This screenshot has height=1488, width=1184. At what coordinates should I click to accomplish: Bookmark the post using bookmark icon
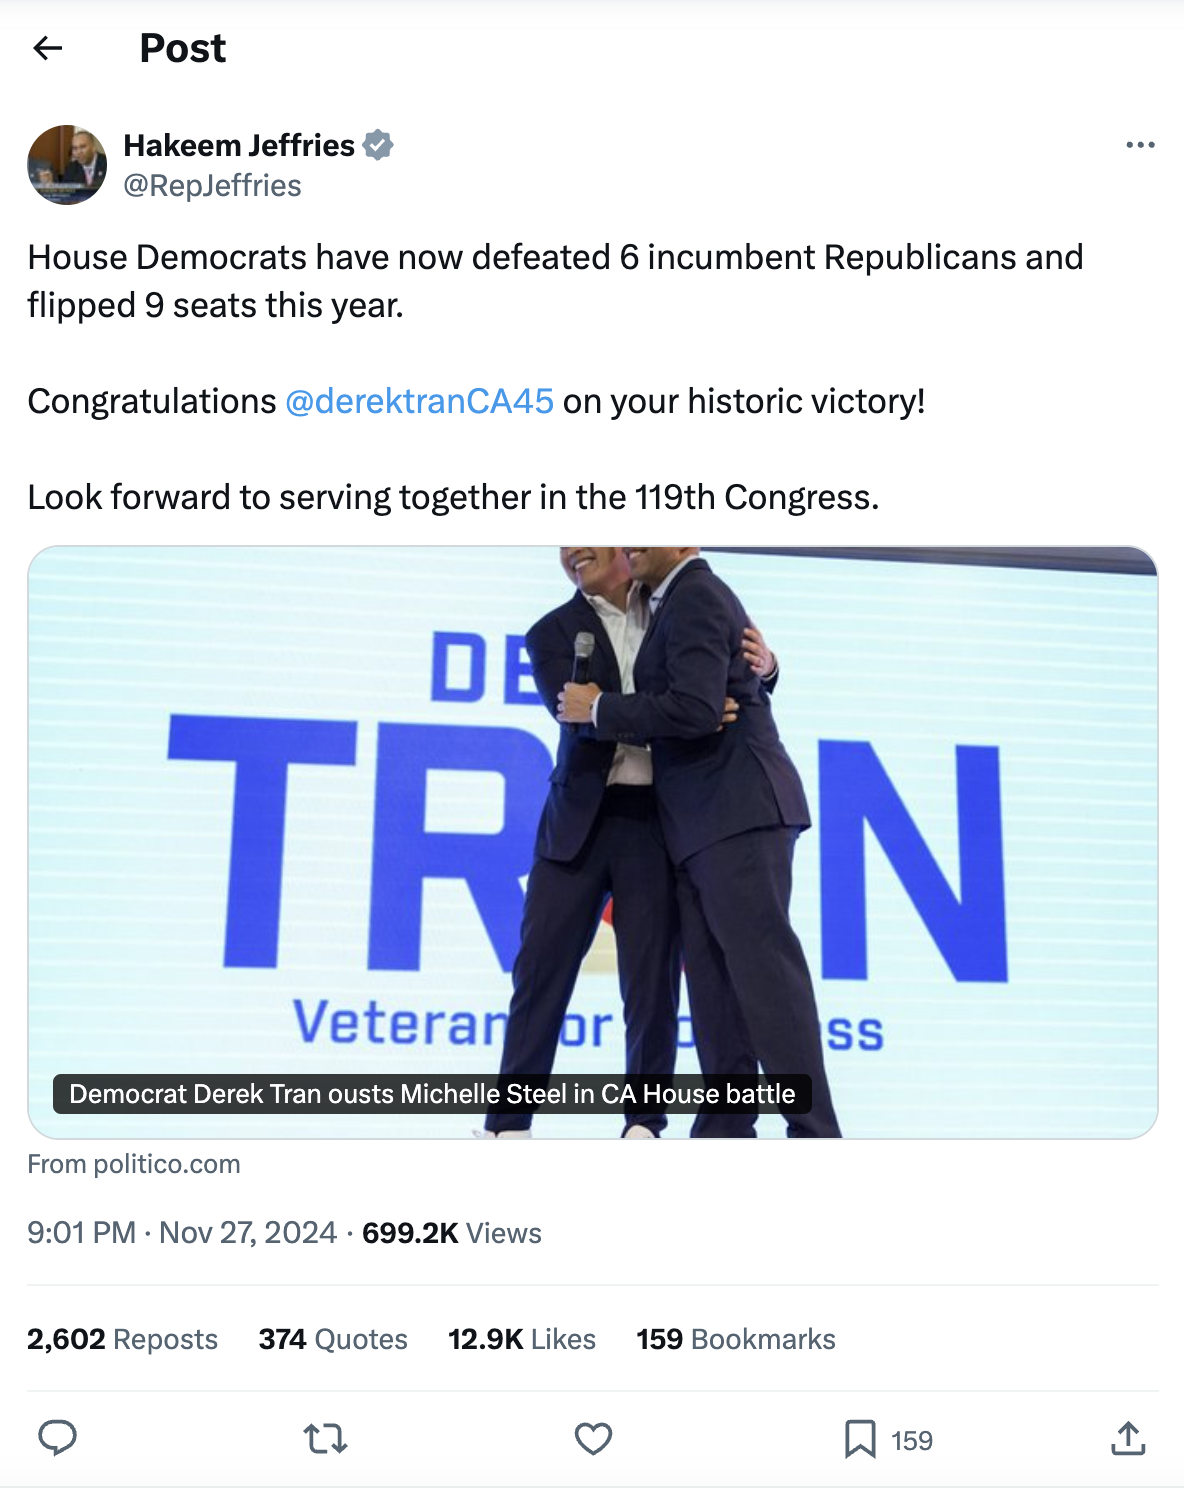[x=860, y=1439]
